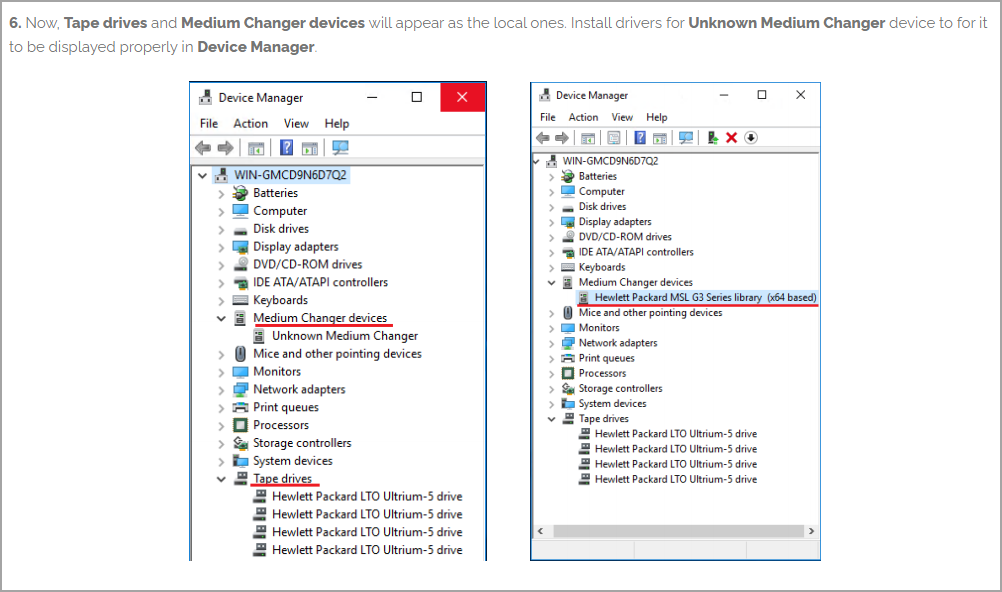Viewport: 1002px width, 592px height.
Task: Click Show/Hide Console Tree icon in left window
Action: 256,148
